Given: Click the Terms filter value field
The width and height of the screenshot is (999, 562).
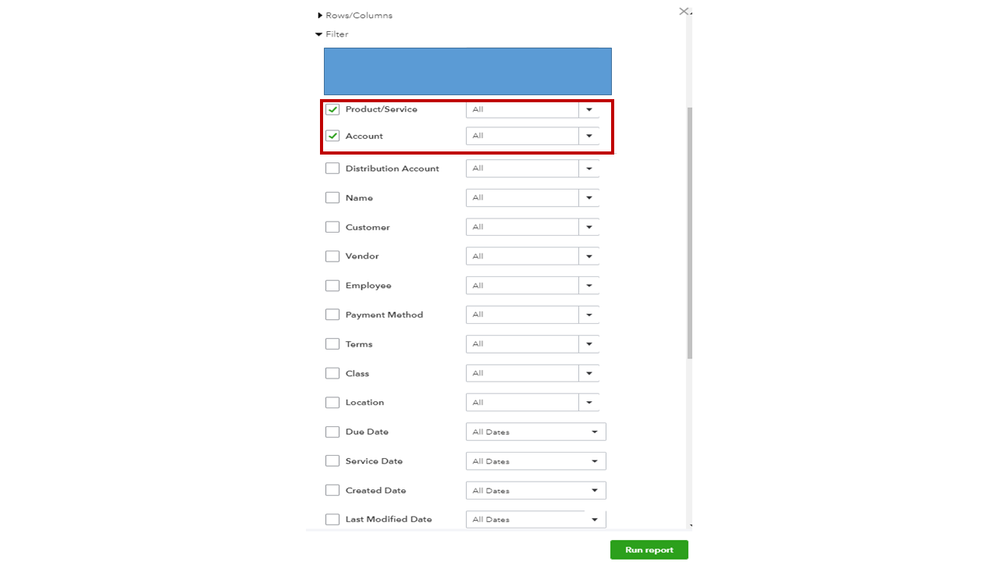Looking at the screenshot, I should [x=522, y=344].
